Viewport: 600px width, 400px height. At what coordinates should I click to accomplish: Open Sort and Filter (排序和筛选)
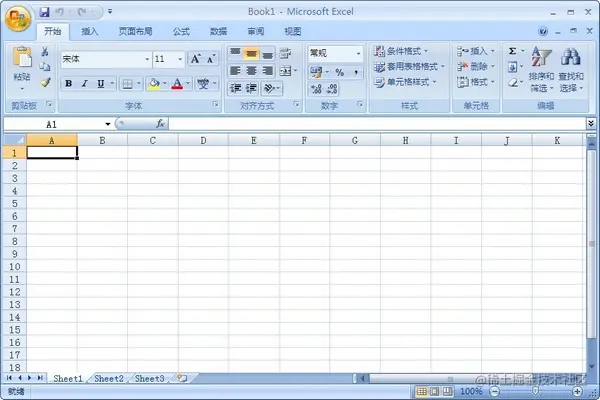click(x=541, y=70)
